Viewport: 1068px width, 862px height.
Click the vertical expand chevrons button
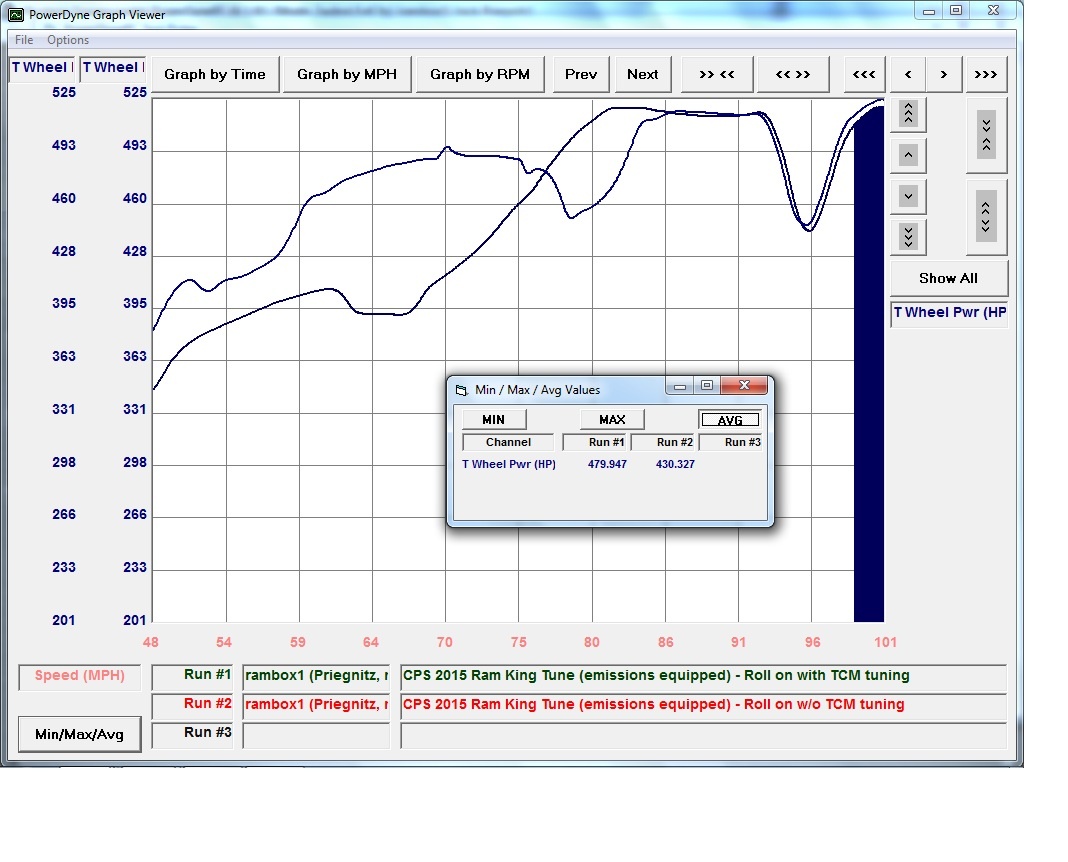point(986,216)
